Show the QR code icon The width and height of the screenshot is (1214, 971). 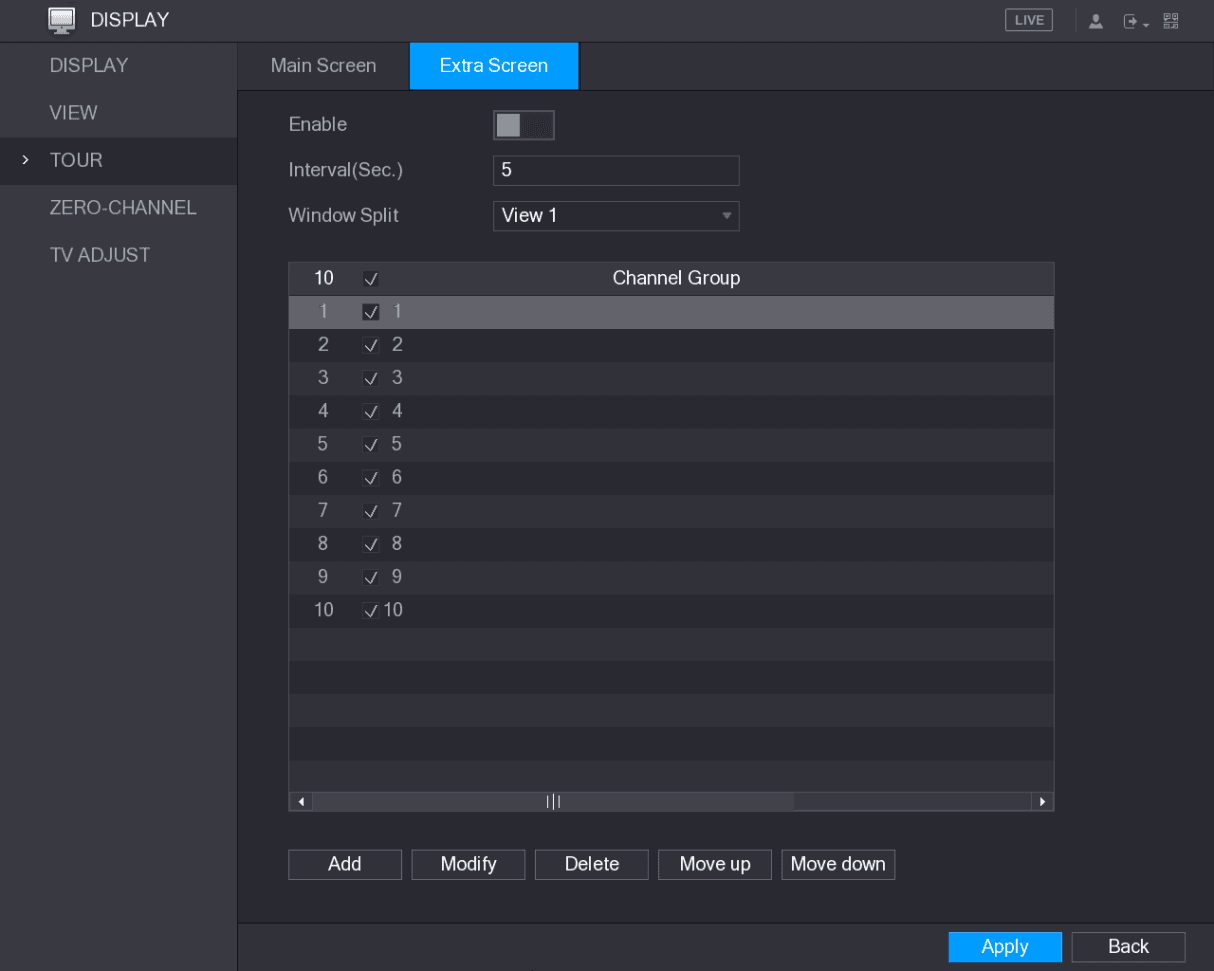click(x=1169, y=21)
